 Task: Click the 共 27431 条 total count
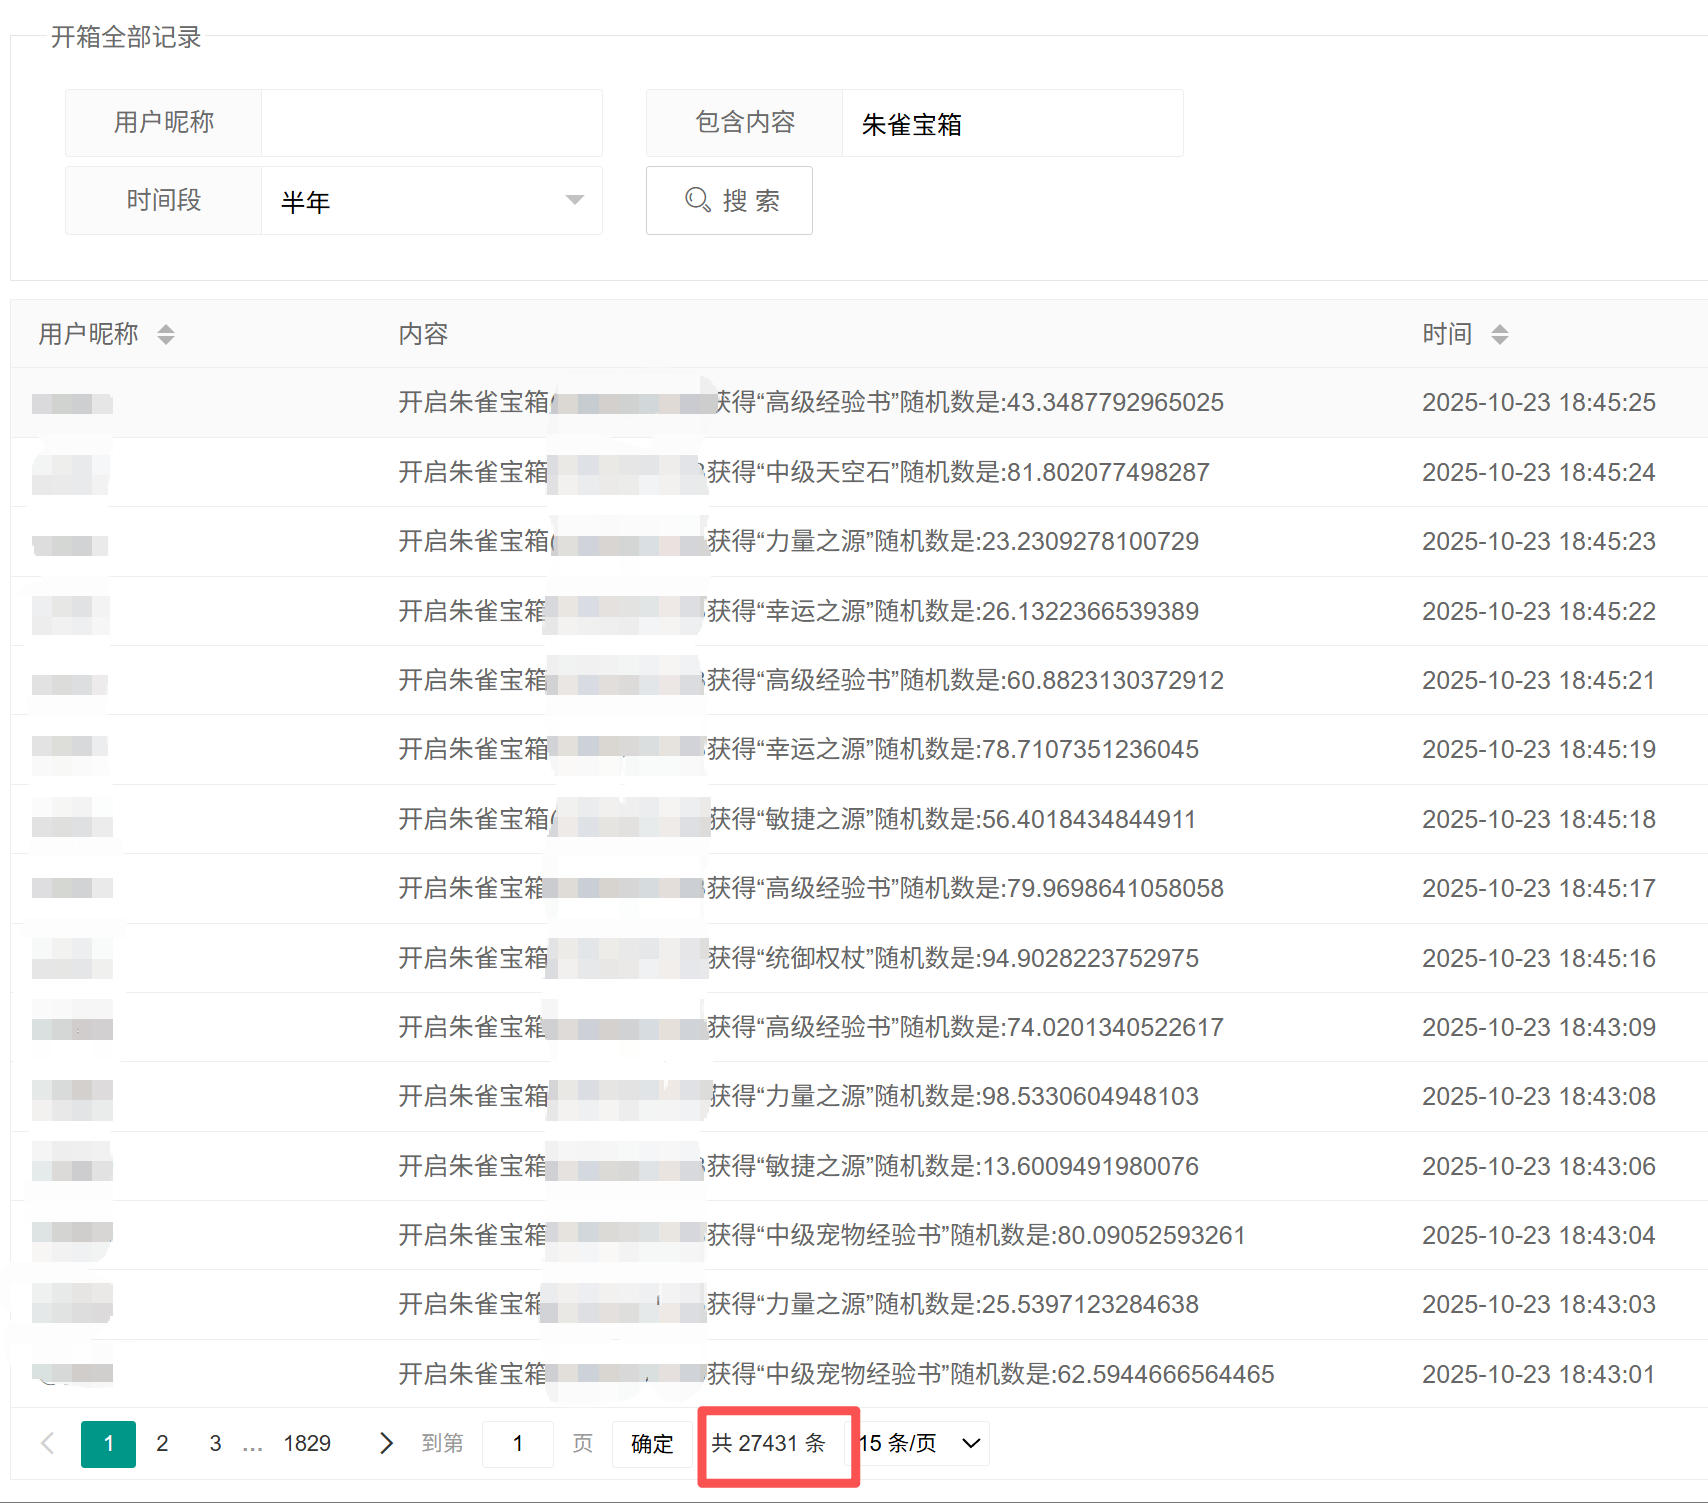768,1443
